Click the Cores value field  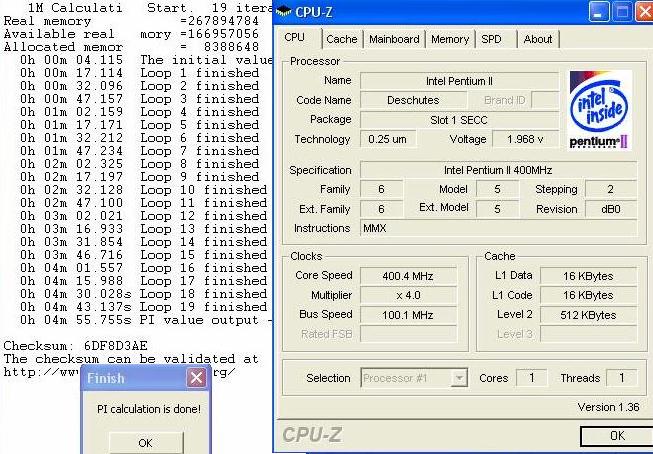(531, 378)
